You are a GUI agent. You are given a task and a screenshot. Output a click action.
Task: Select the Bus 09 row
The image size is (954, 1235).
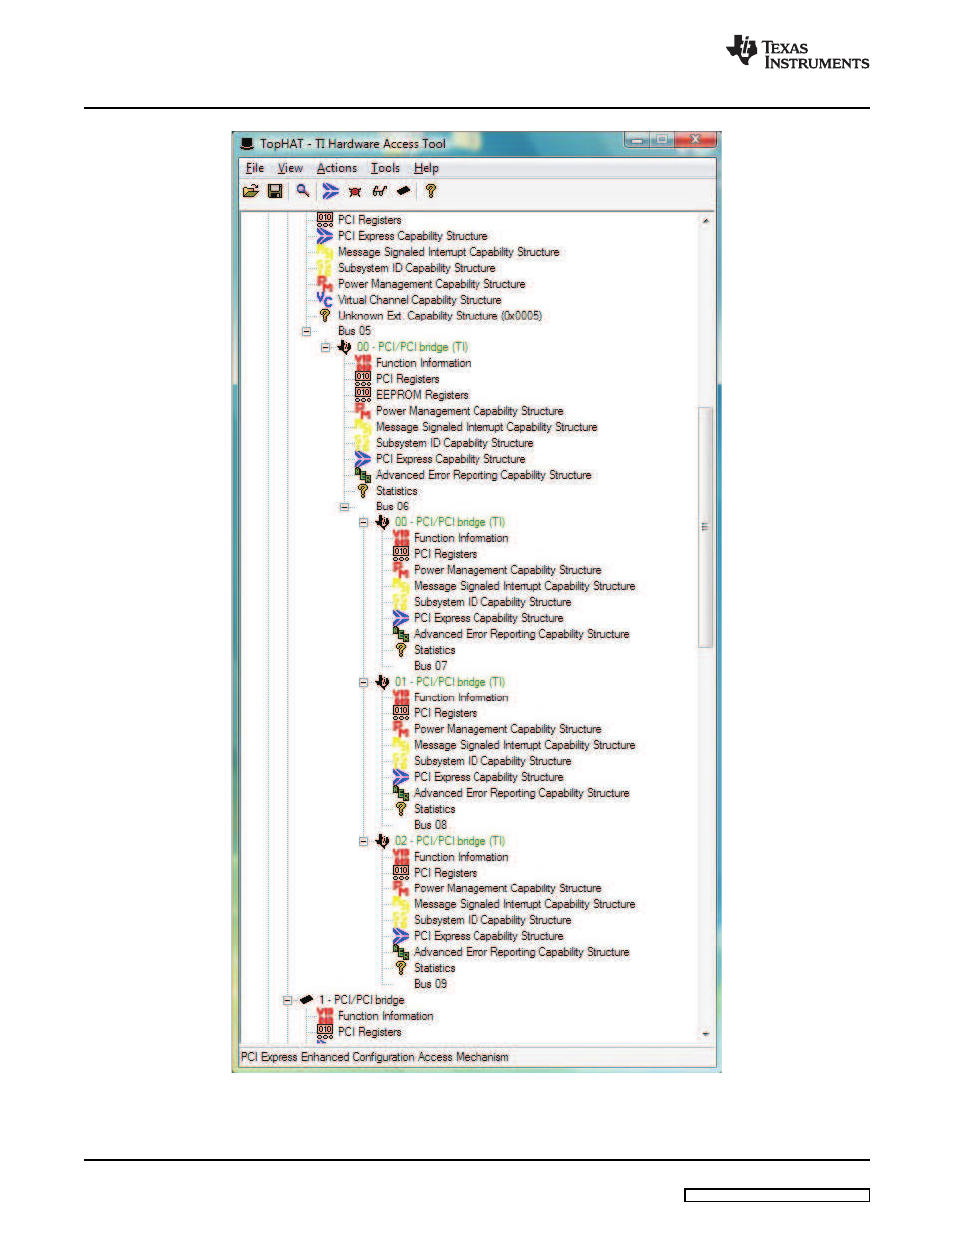431,984
